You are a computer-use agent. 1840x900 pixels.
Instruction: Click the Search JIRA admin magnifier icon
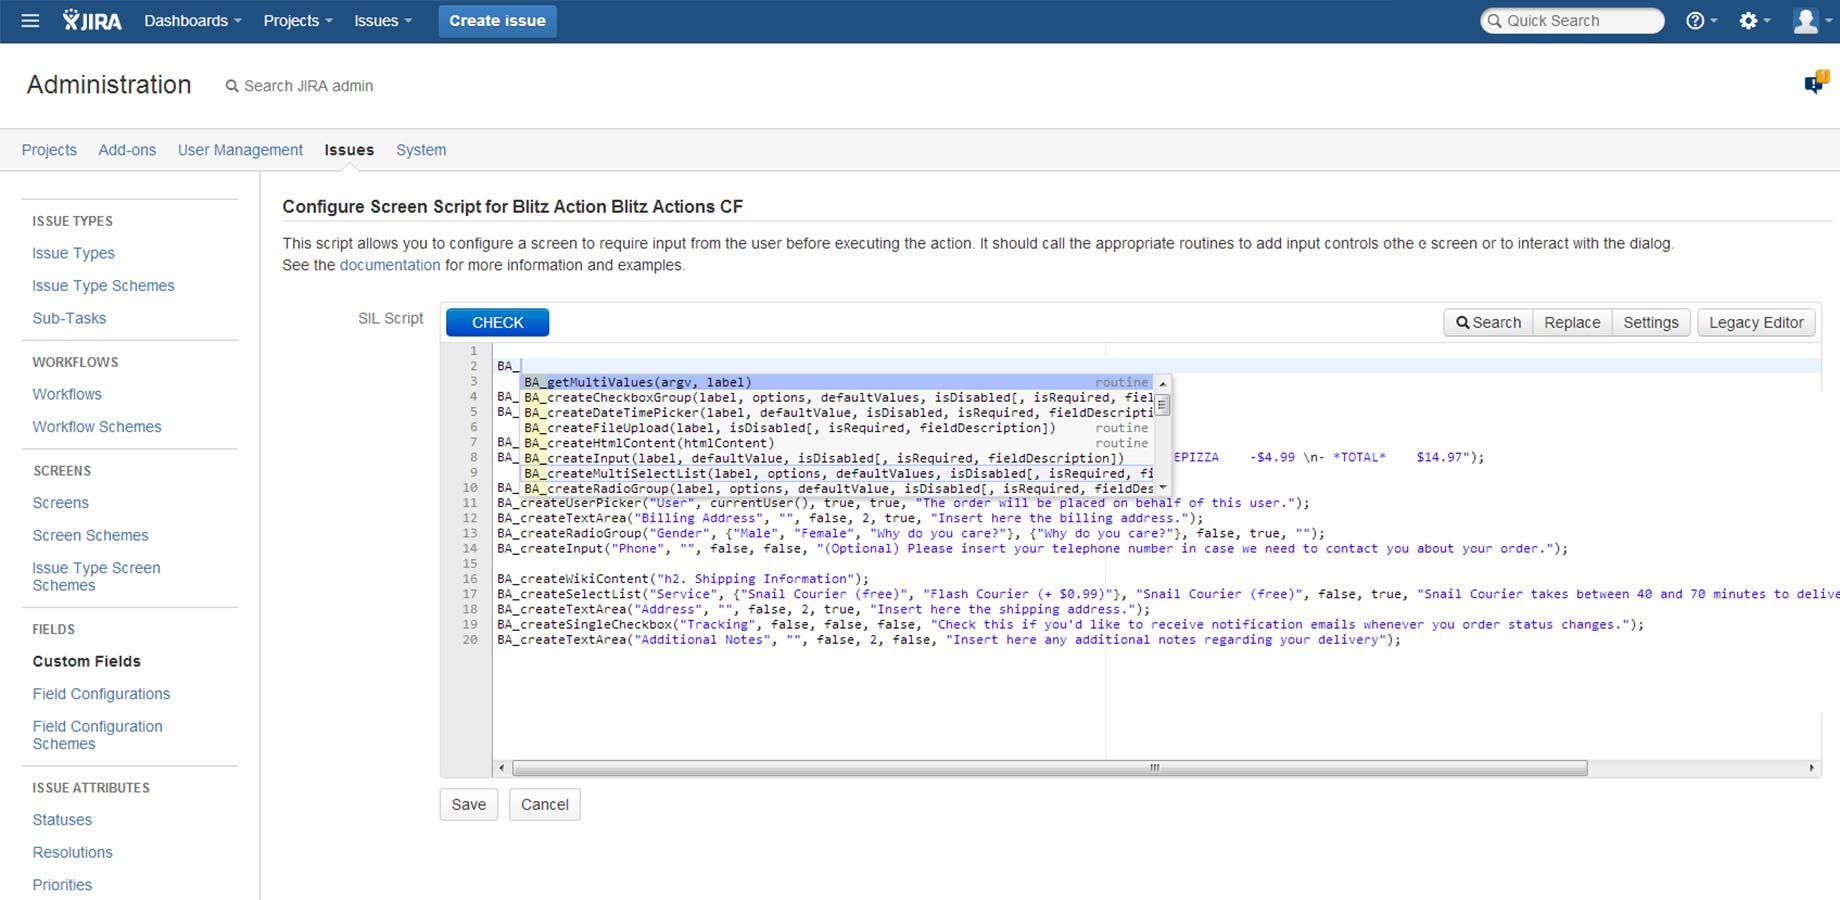[232, 86]
